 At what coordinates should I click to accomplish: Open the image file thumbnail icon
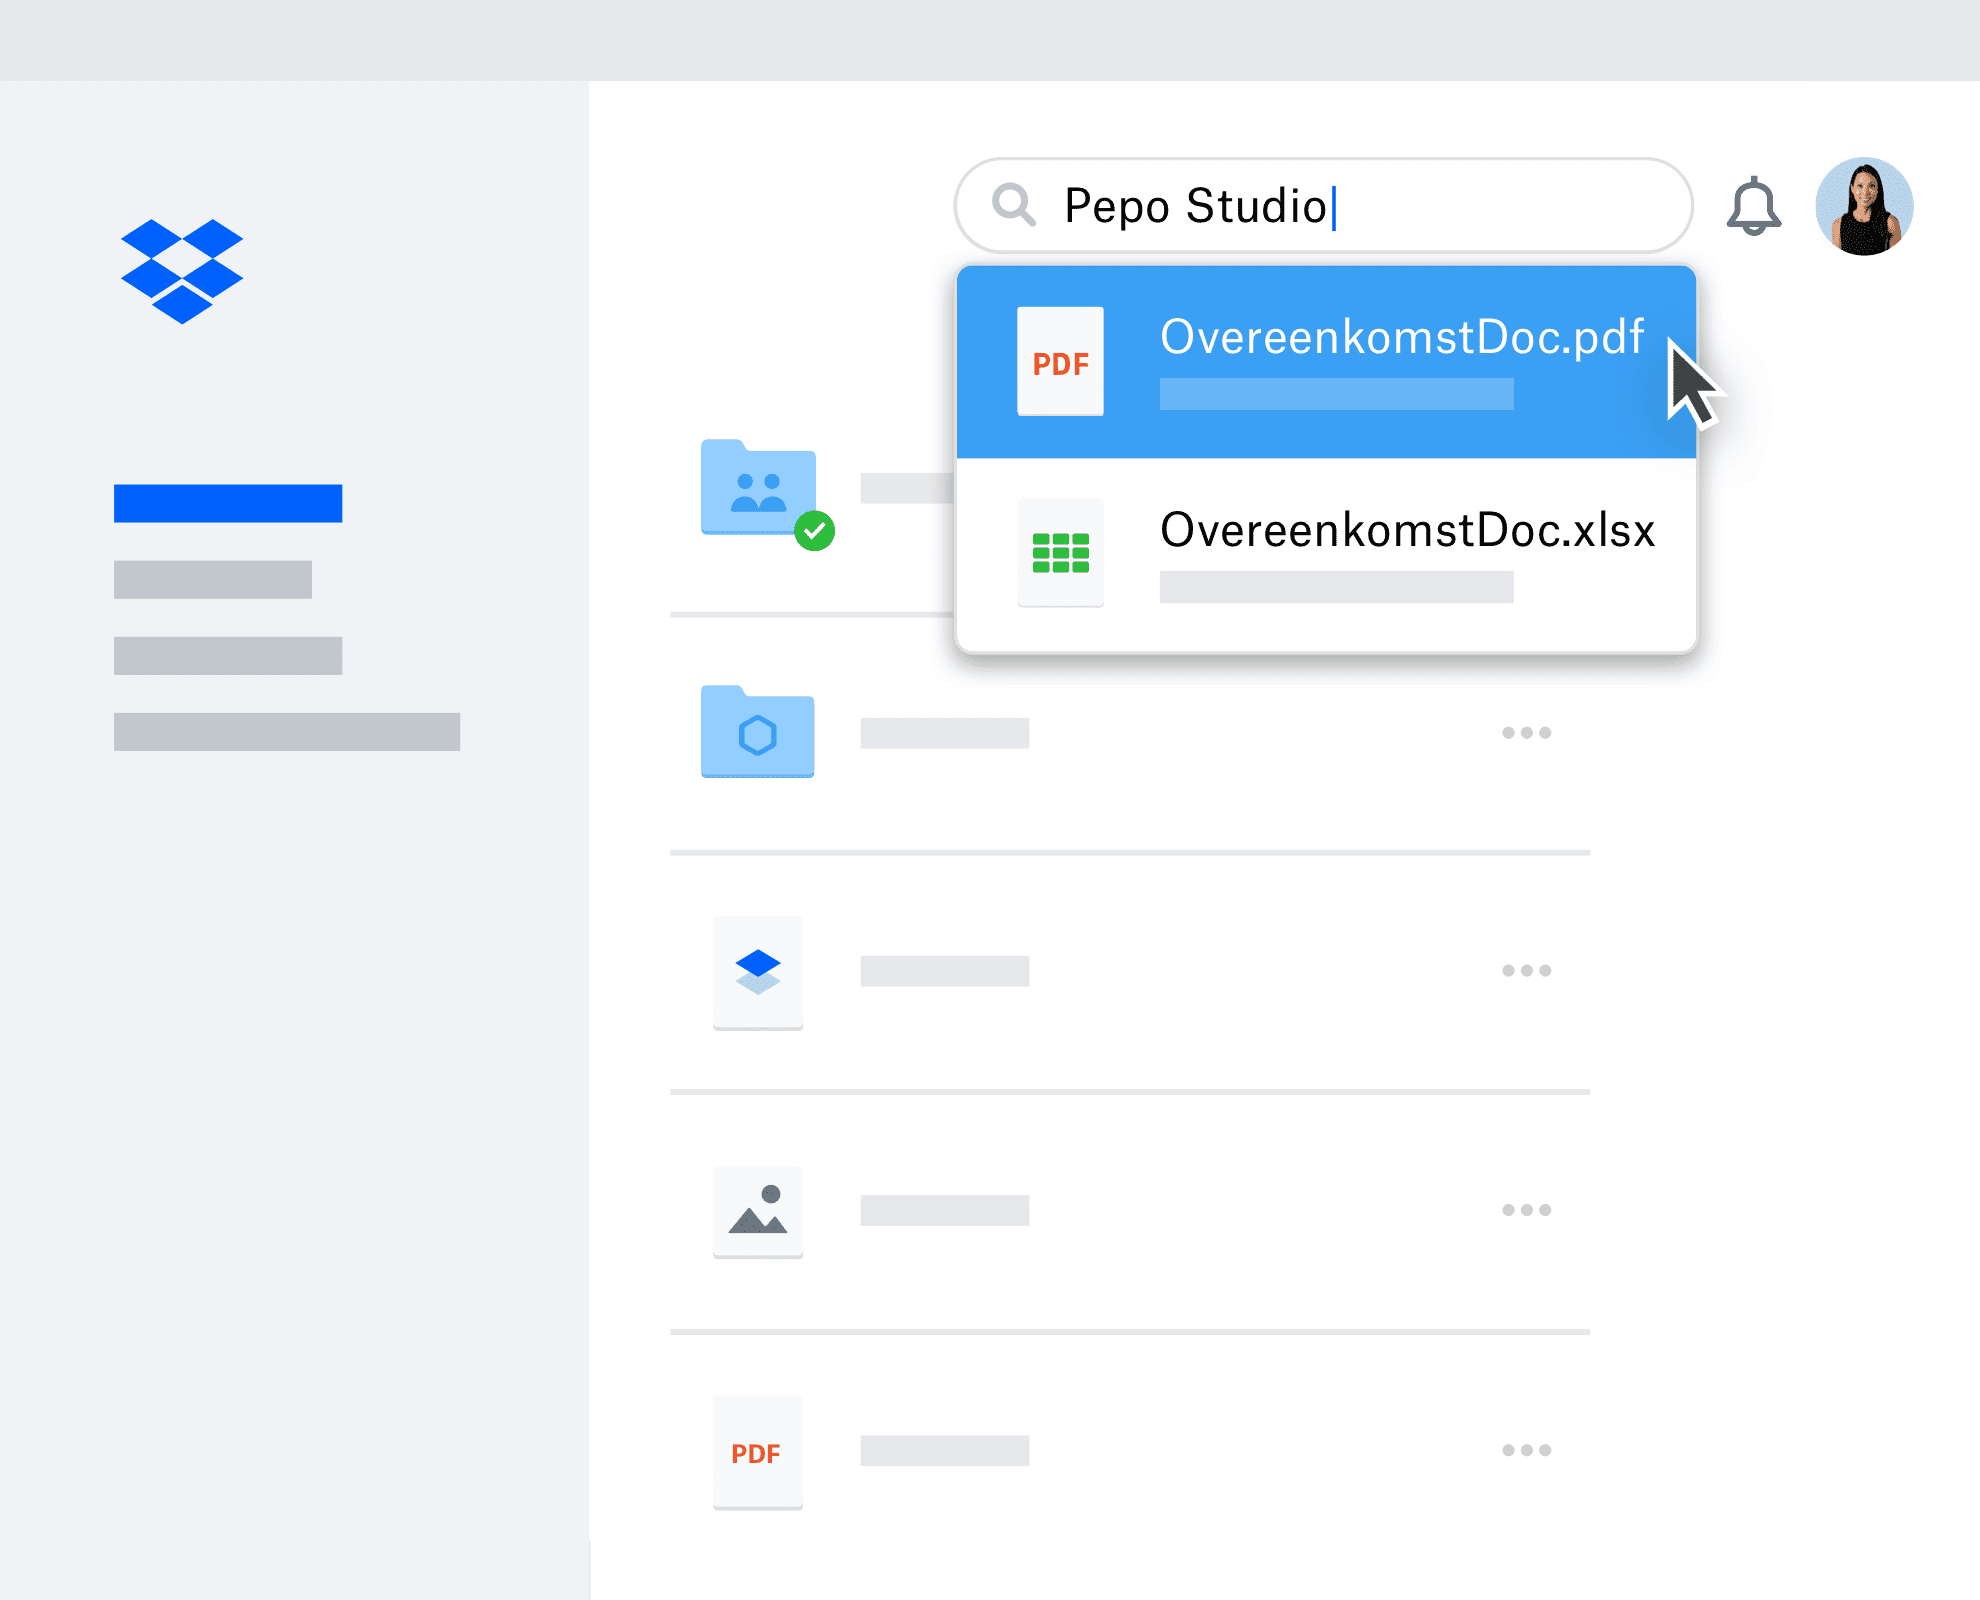(x=757, y=1211)
